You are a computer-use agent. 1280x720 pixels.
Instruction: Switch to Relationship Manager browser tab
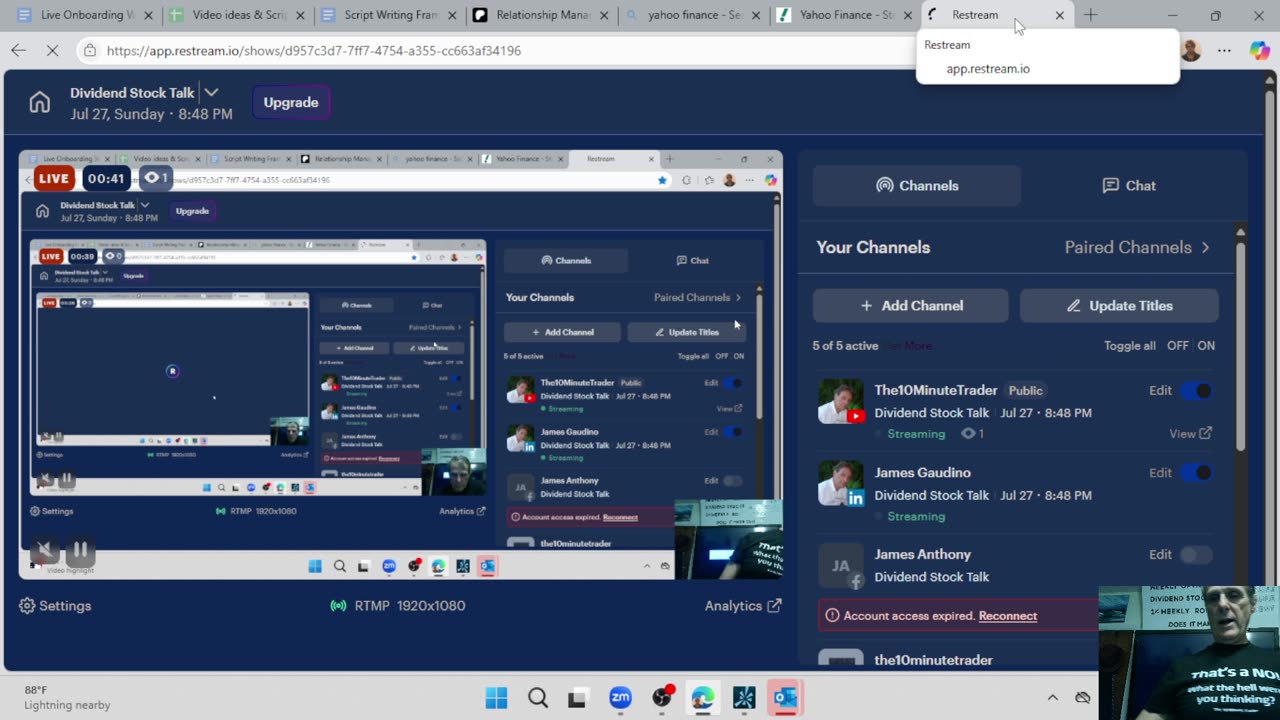pos(541,15)
